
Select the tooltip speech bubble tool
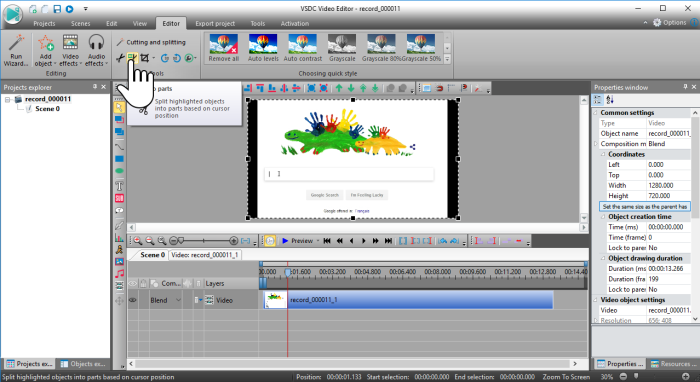[119, 210]
